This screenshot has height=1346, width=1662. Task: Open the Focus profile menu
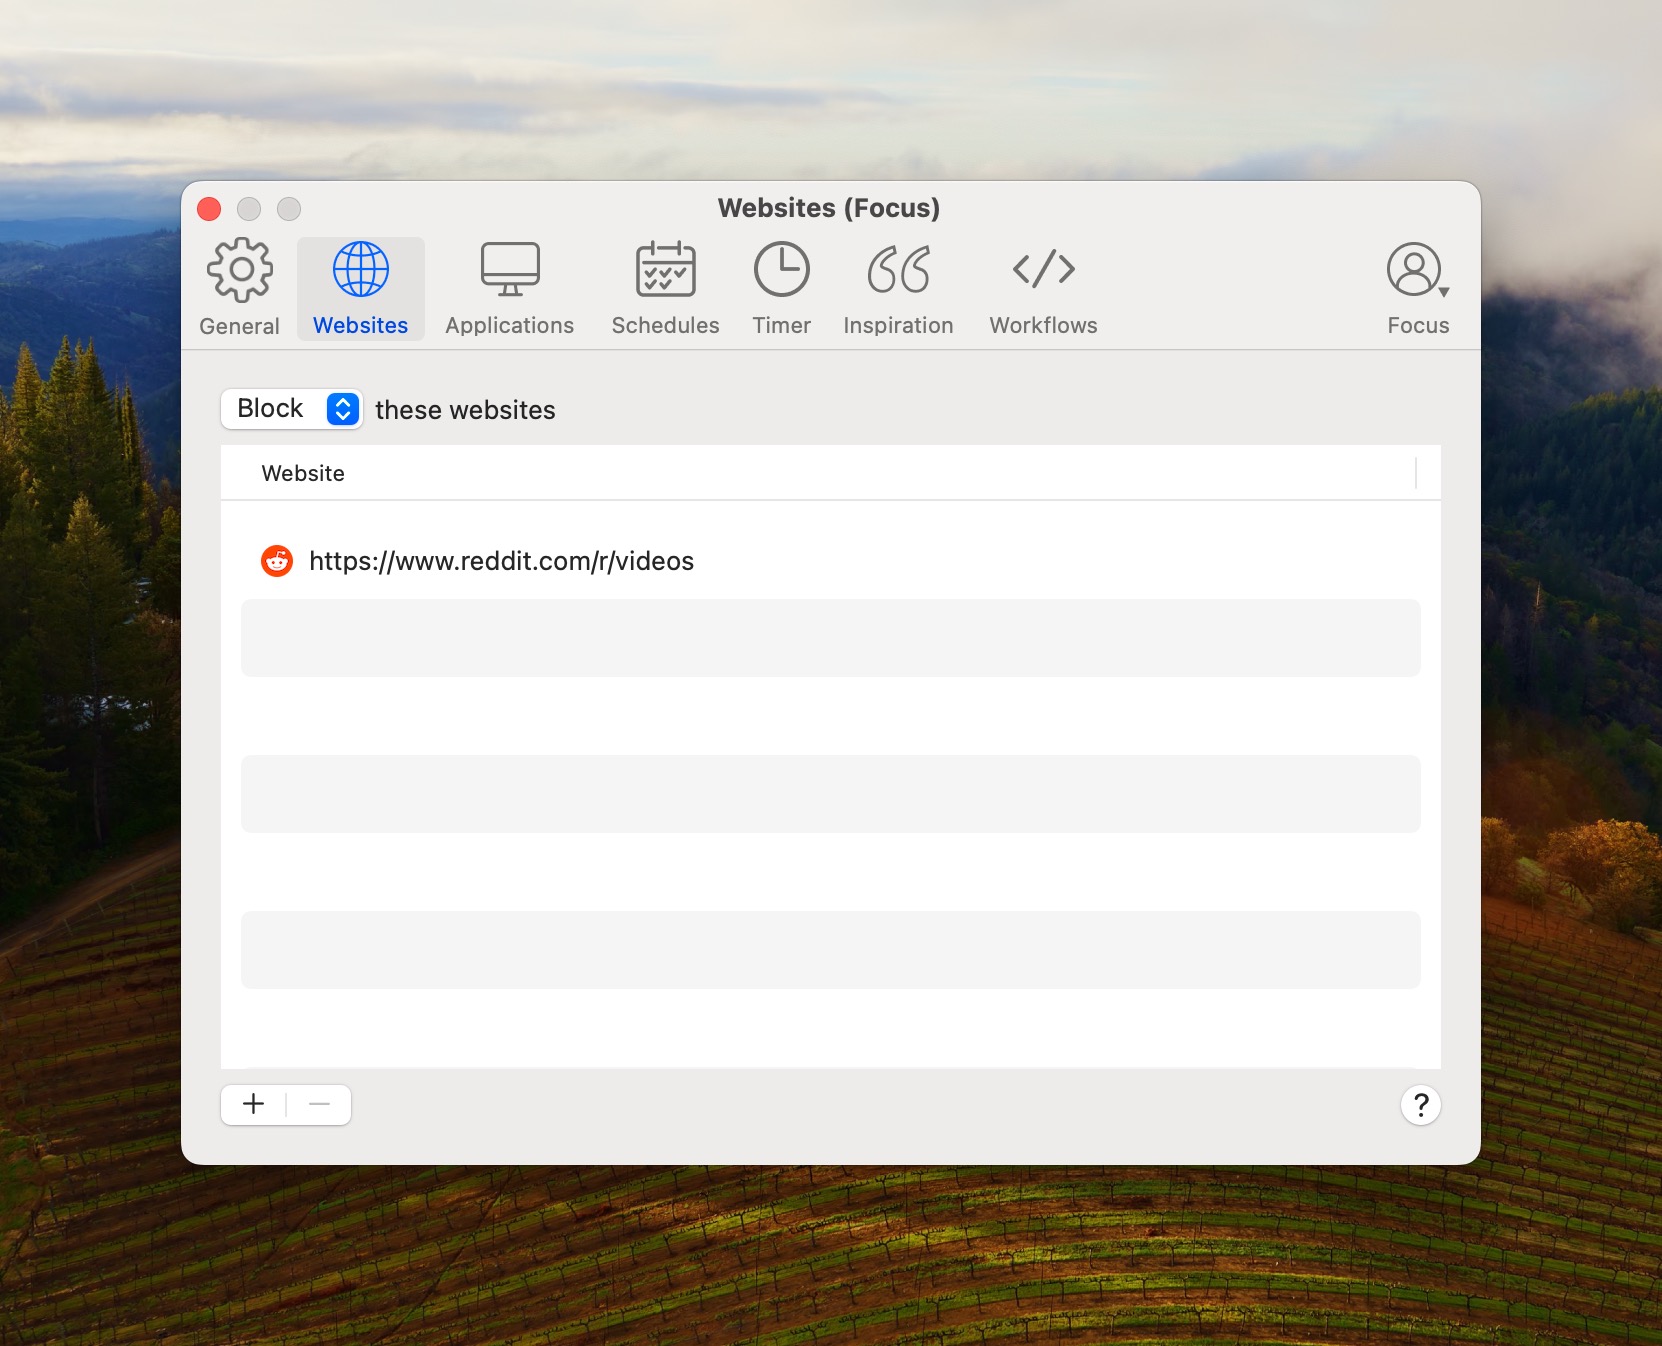pos(1418,288)
